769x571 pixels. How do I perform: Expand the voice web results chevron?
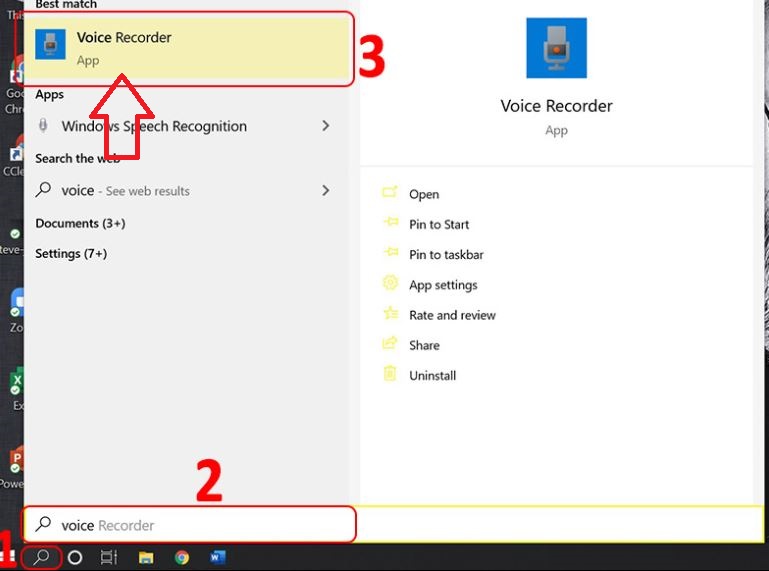tap(326, 190)
